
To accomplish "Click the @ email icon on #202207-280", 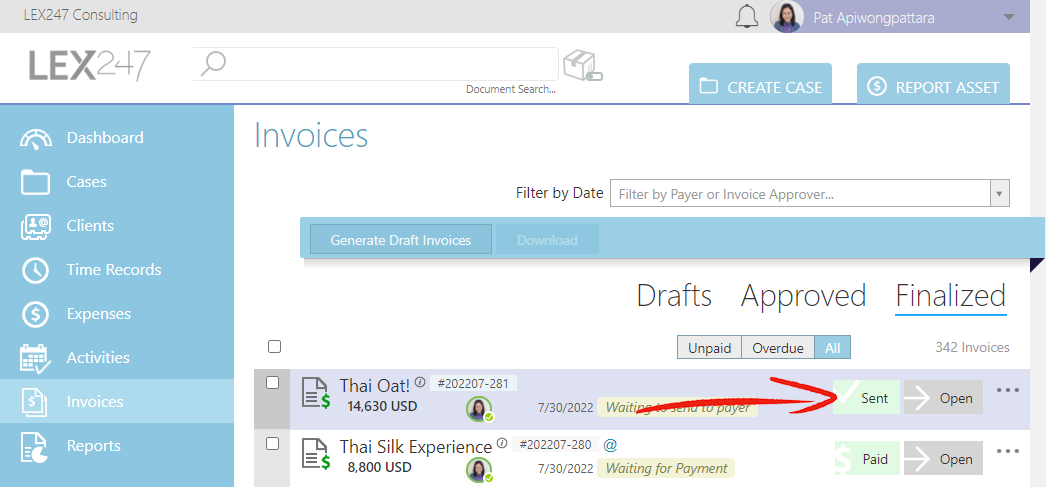I will (x=609, y=444).
